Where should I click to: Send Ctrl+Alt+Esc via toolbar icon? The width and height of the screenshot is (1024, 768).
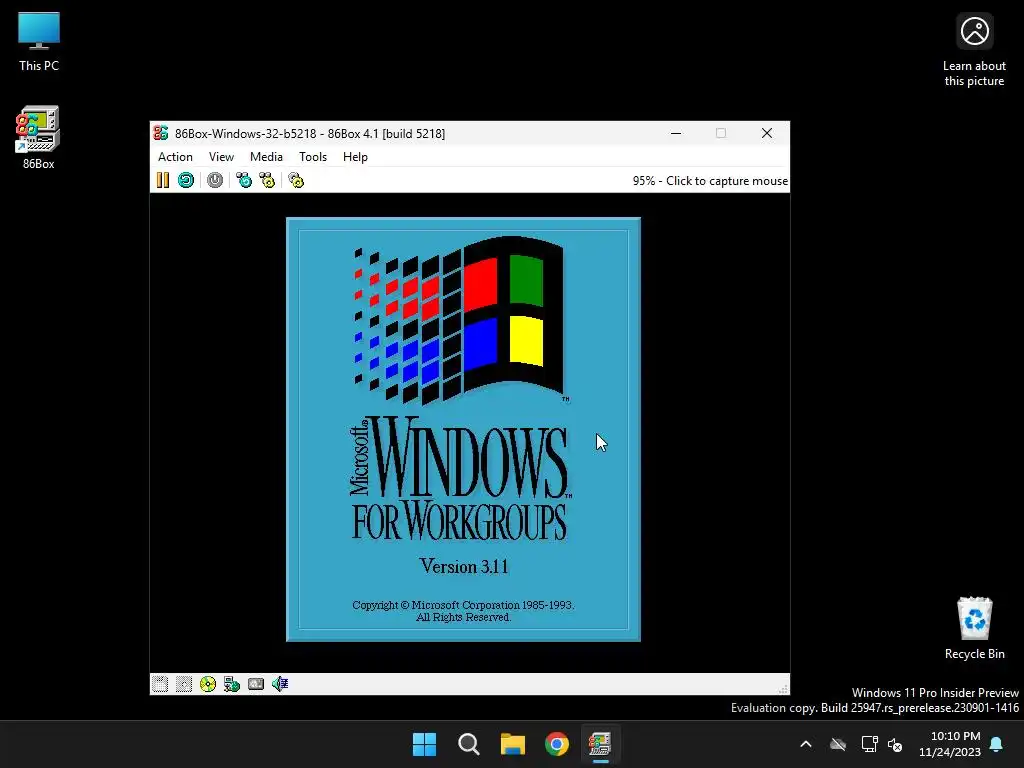267,180
